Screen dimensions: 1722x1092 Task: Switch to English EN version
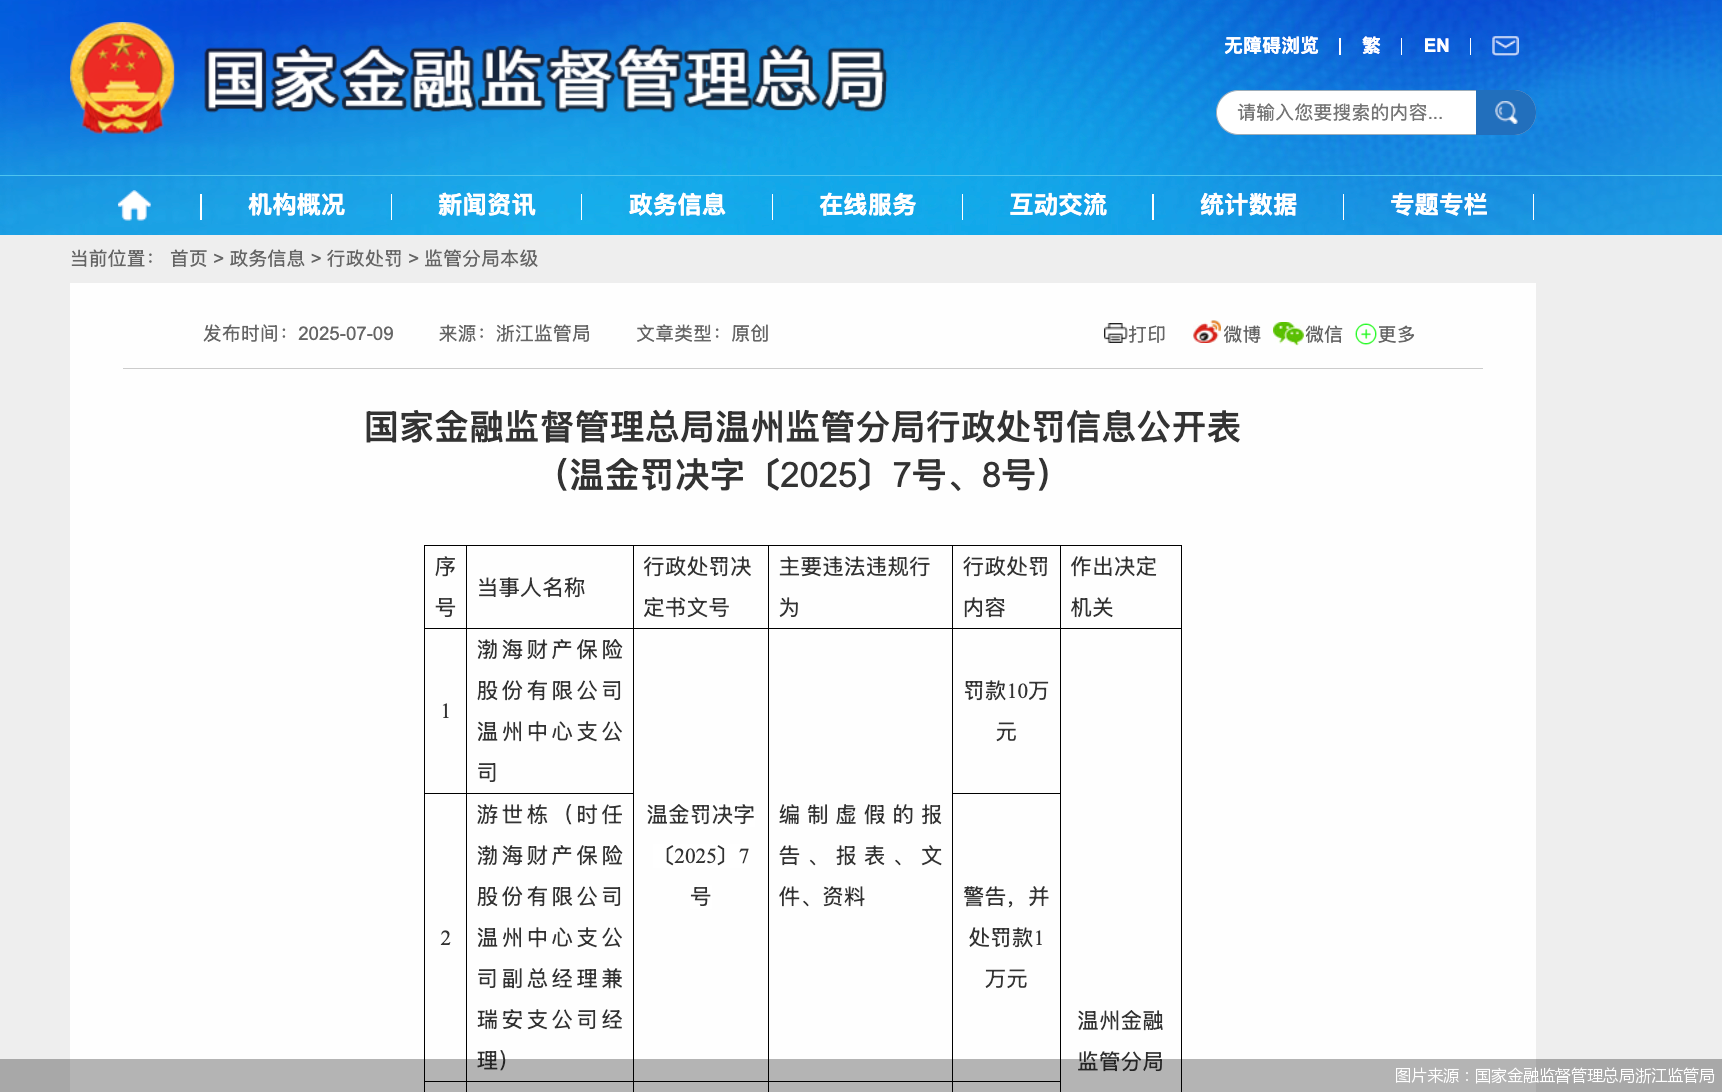click(1436, 46)
